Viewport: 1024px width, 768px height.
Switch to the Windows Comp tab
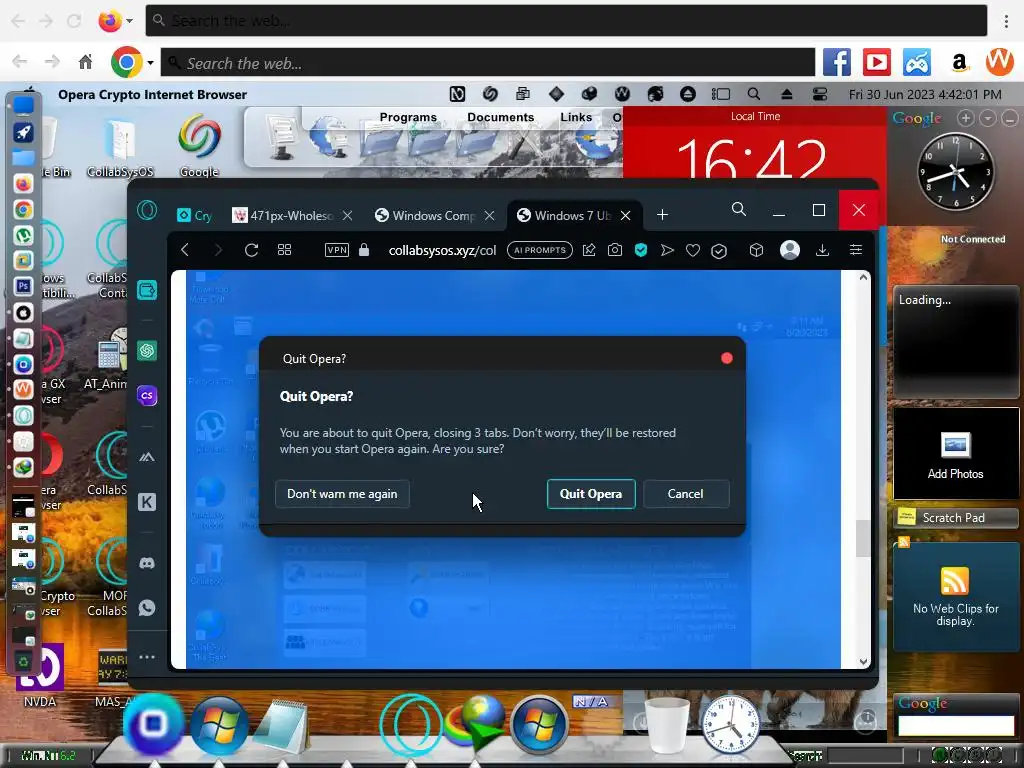click(x=427, y=216)
